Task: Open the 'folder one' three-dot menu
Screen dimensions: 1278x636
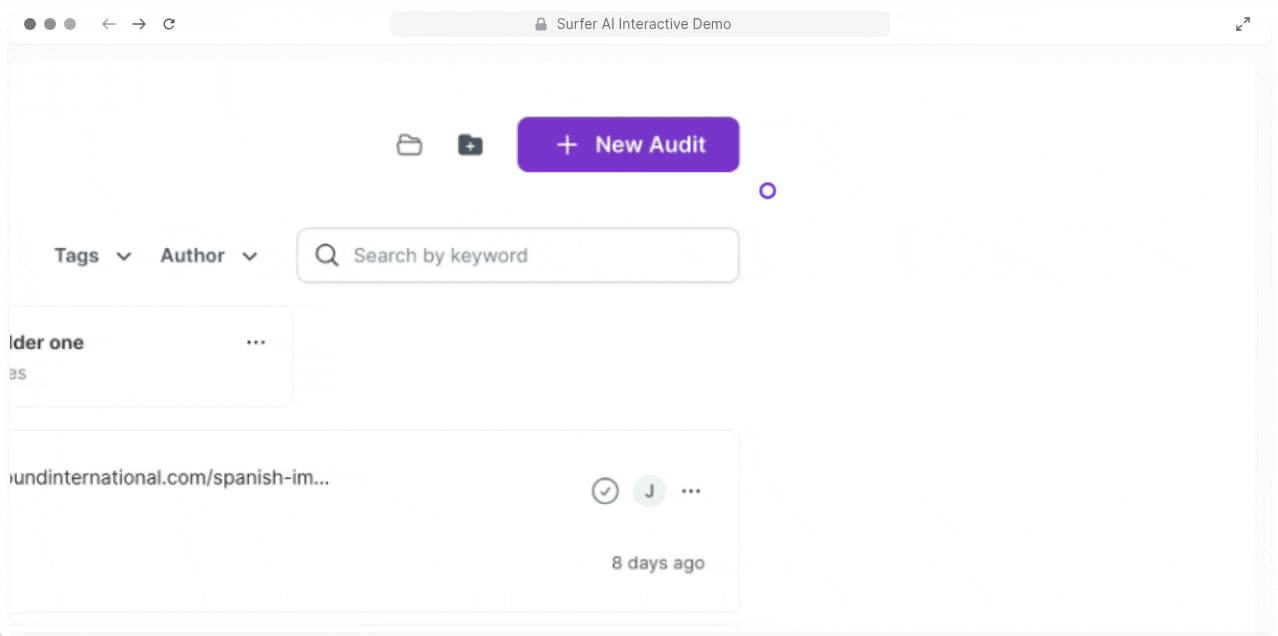Action: [x=256, y=342]
